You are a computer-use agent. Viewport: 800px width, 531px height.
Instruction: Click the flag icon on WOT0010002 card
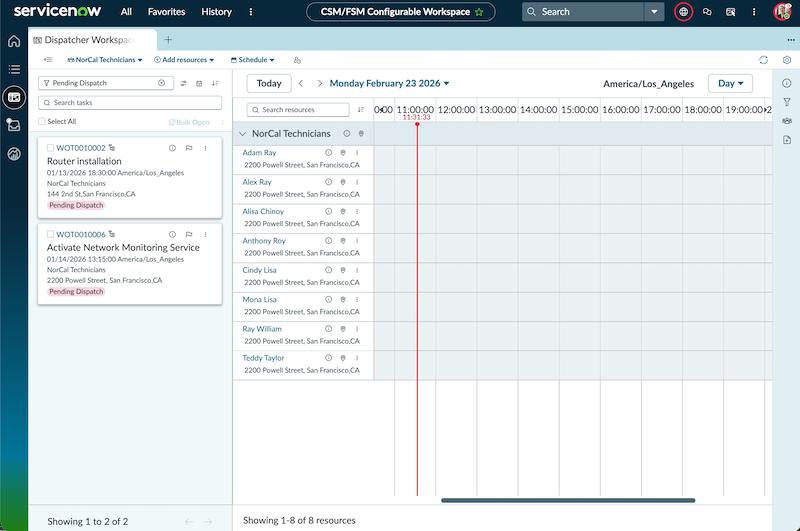189,148
